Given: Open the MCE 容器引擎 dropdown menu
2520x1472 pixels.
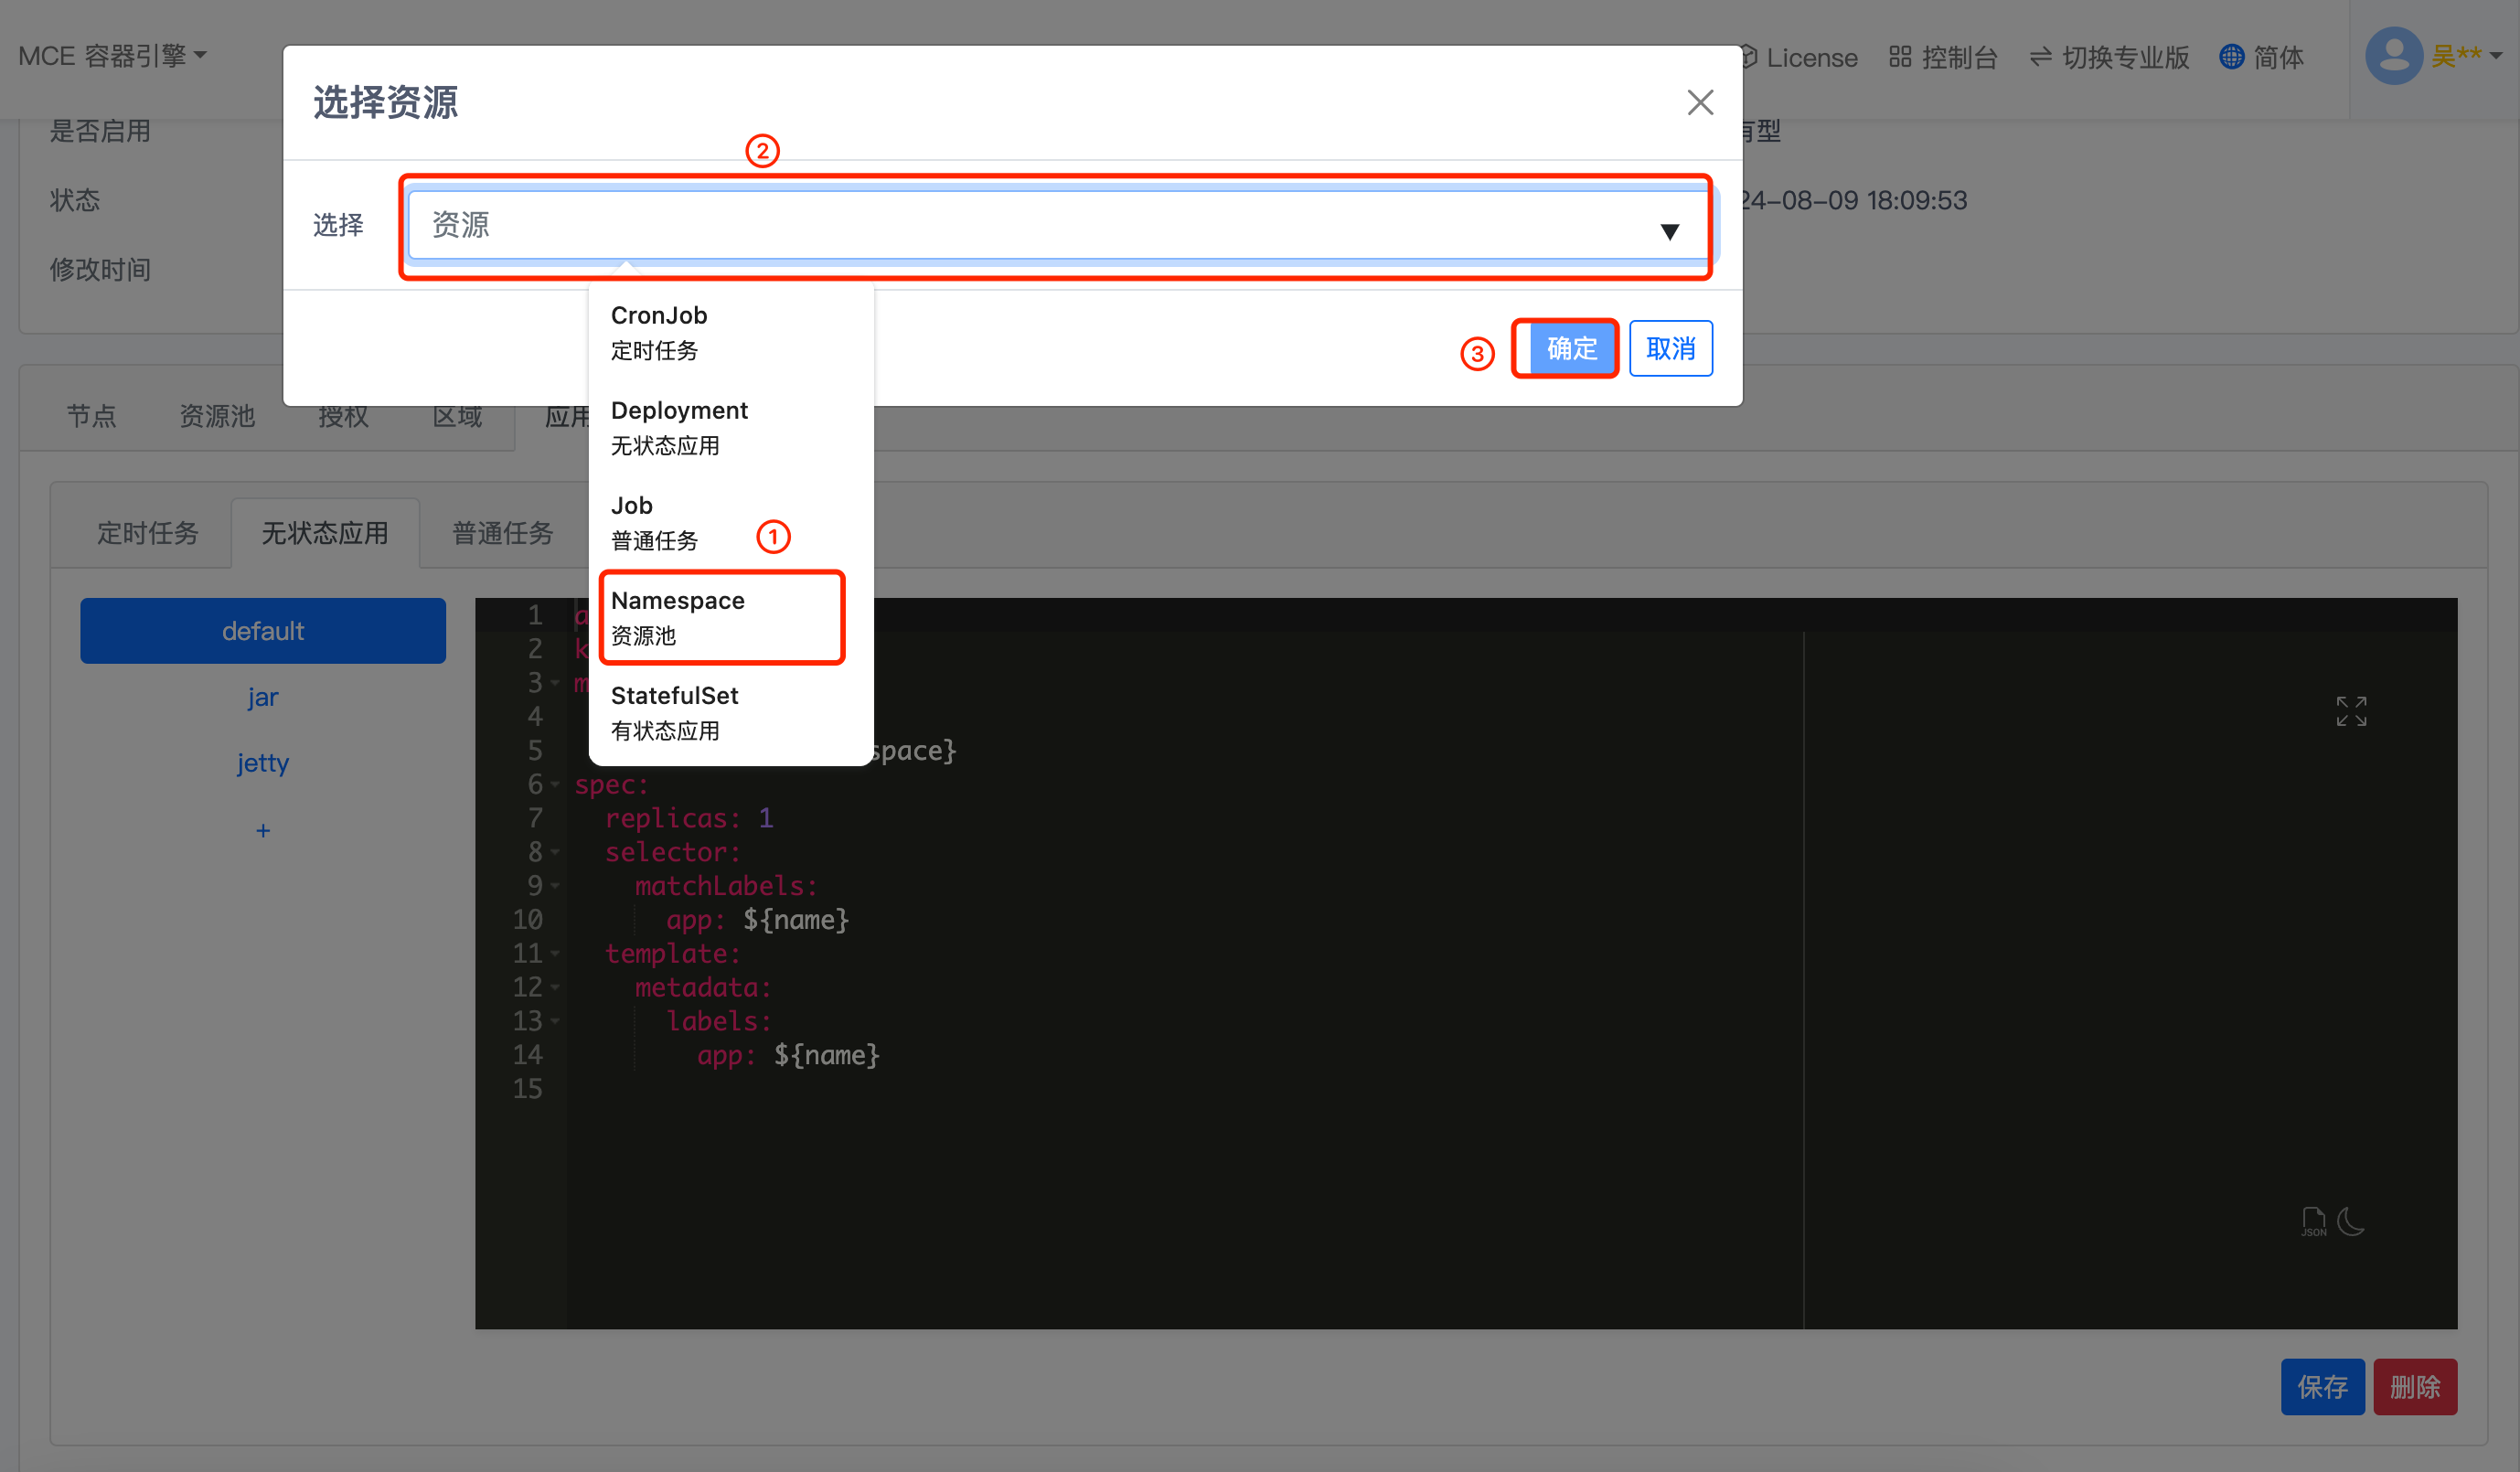Looking at the screenshot, I should pyautogui.click(x=112, y=56).
